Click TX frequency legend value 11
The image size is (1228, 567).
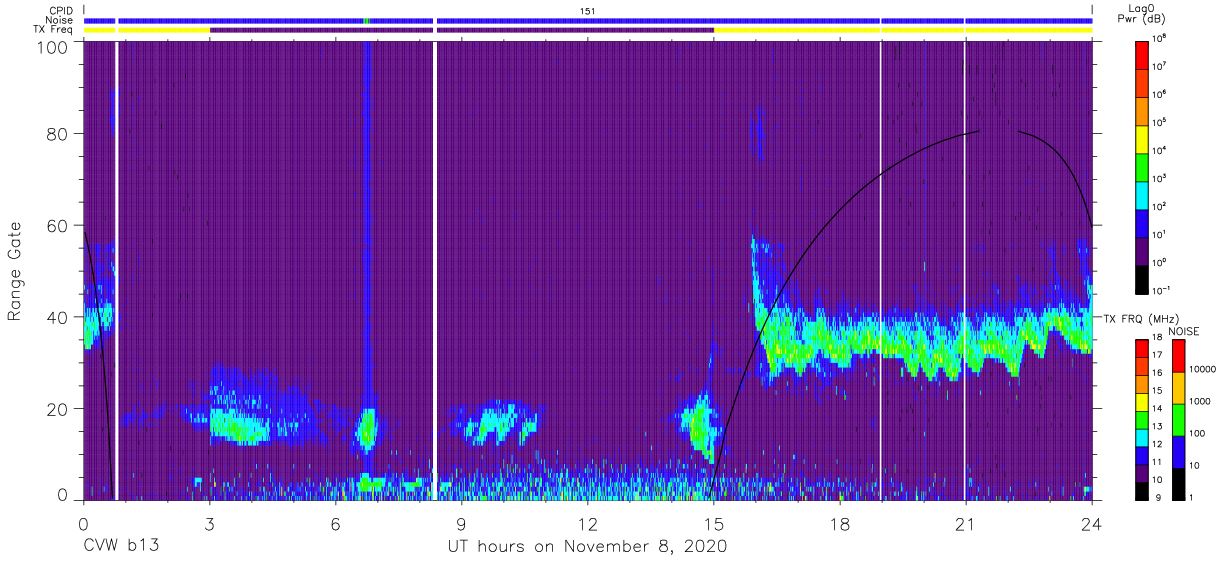pyautogui.click(x=1159, y=462)
